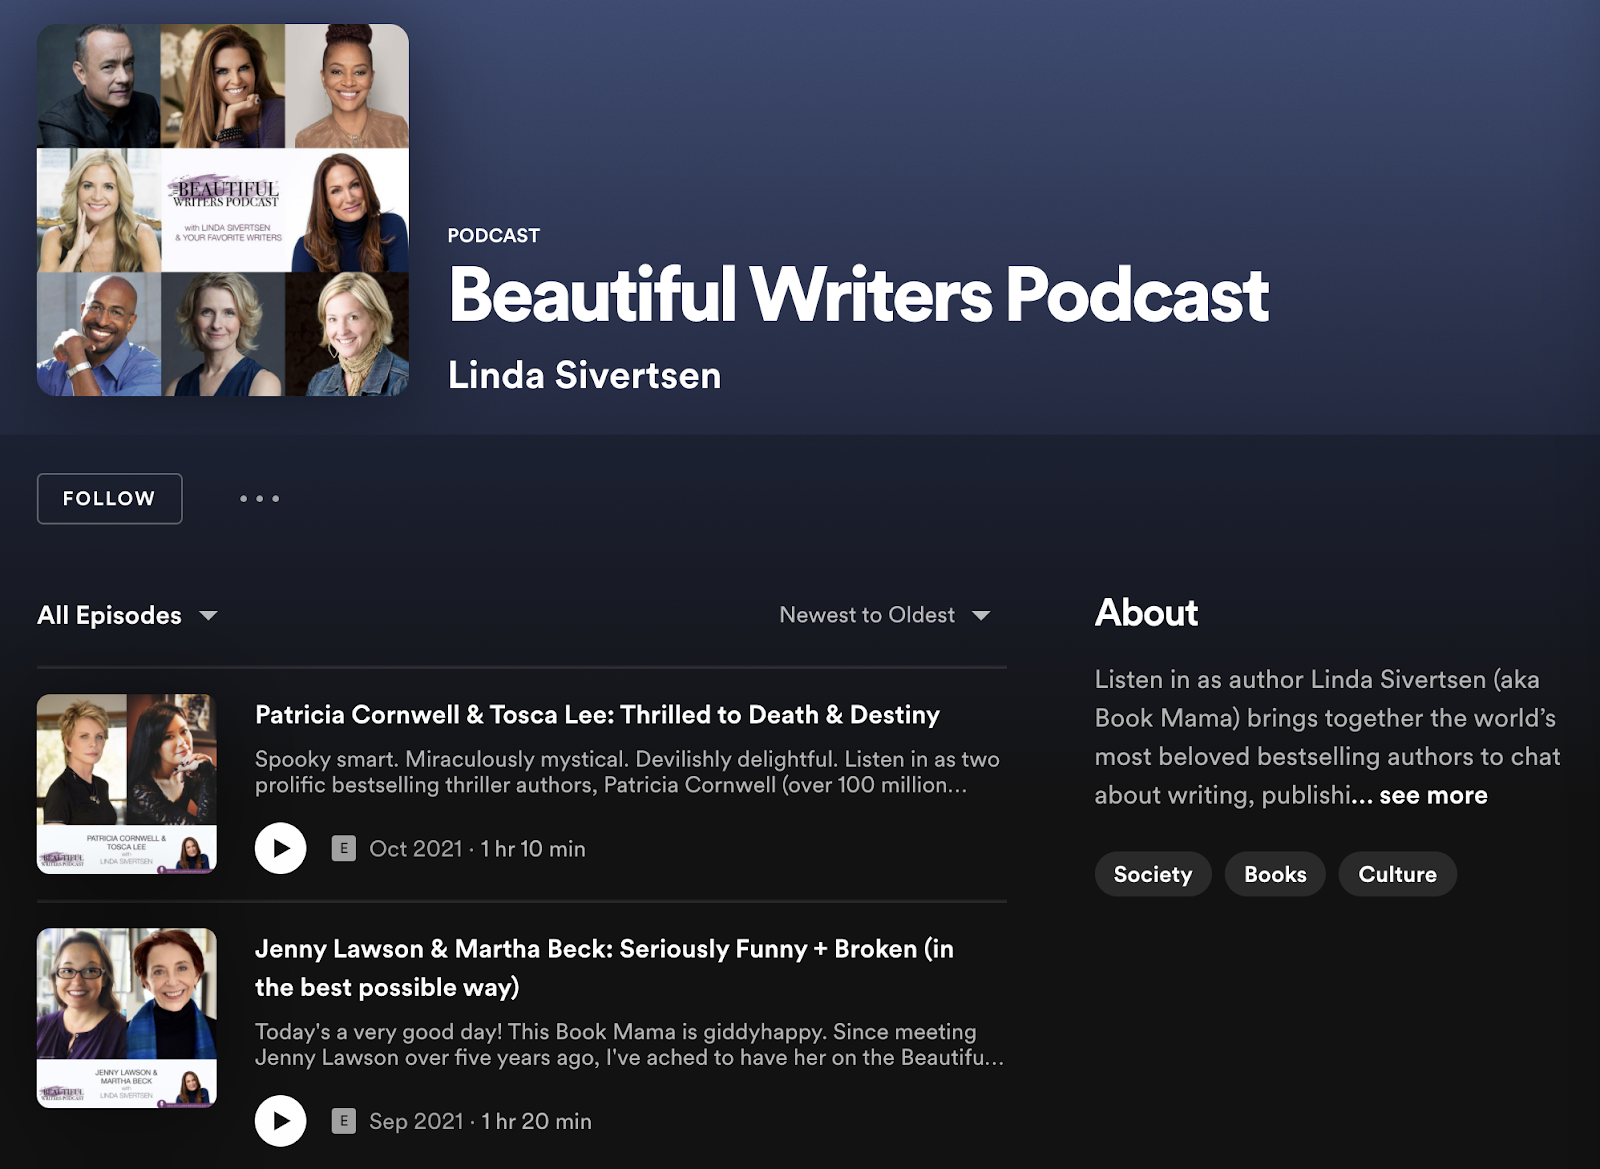
Task: Click the explicit badge on the Oct 2021 episode
Action: [343, 849]
